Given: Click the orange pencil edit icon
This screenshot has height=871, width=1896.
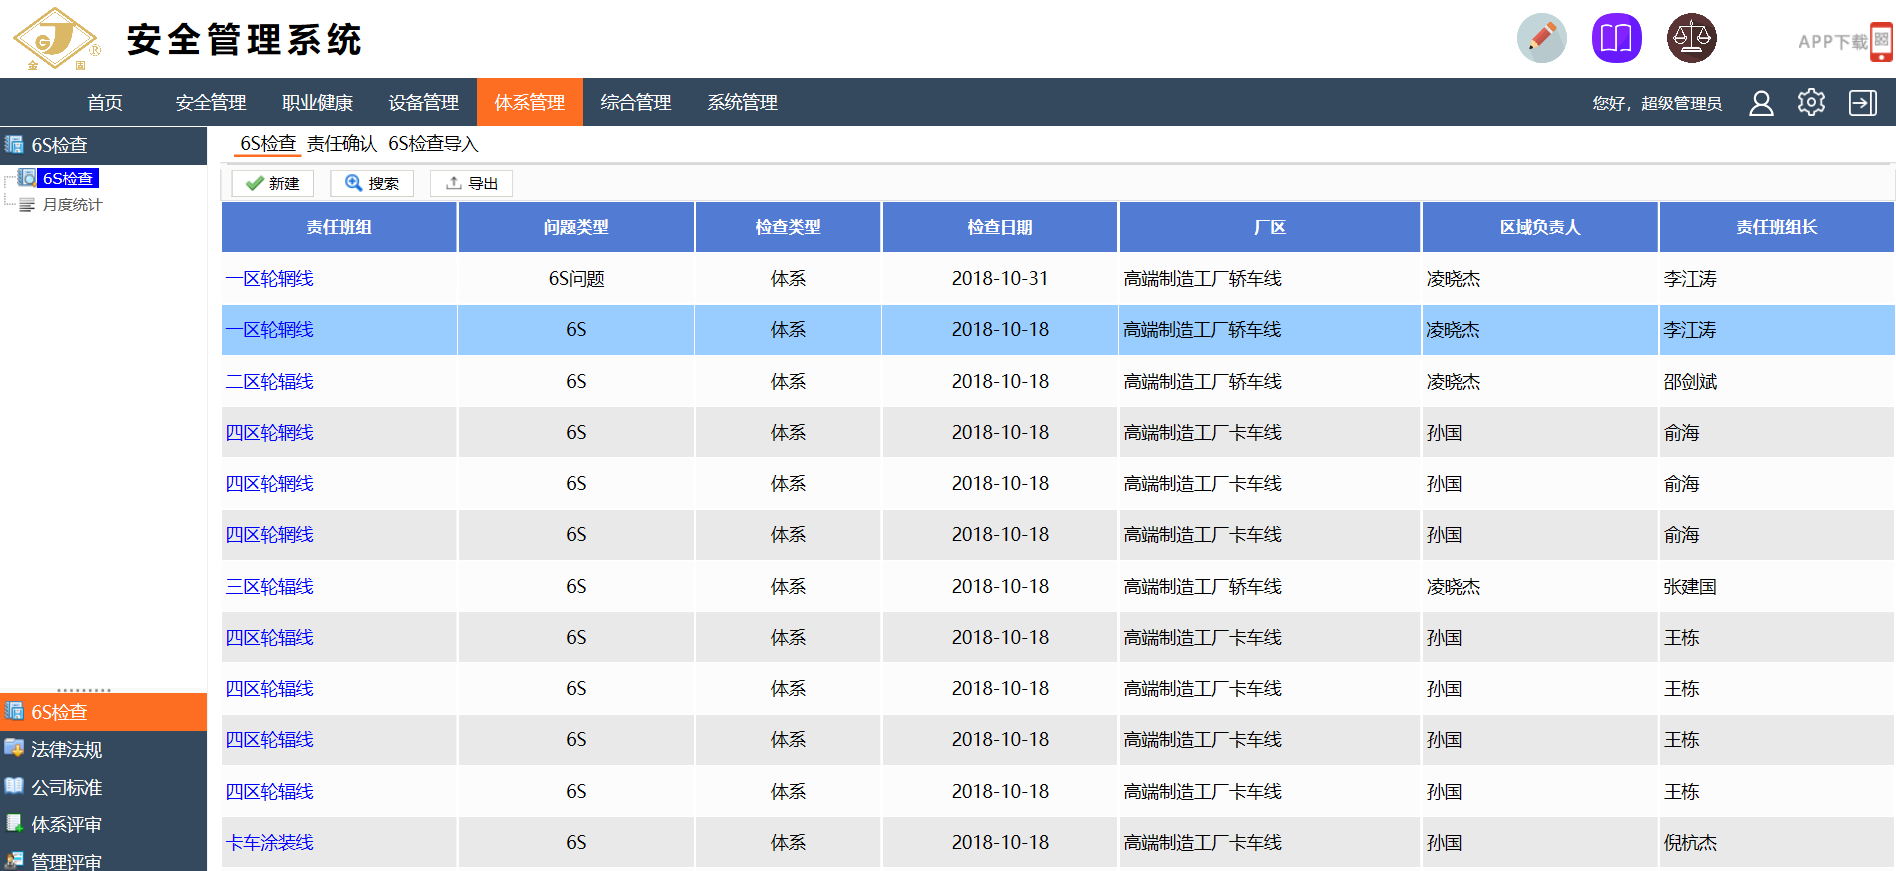Looking at the screenshot, I should [x=1541, y=39].
